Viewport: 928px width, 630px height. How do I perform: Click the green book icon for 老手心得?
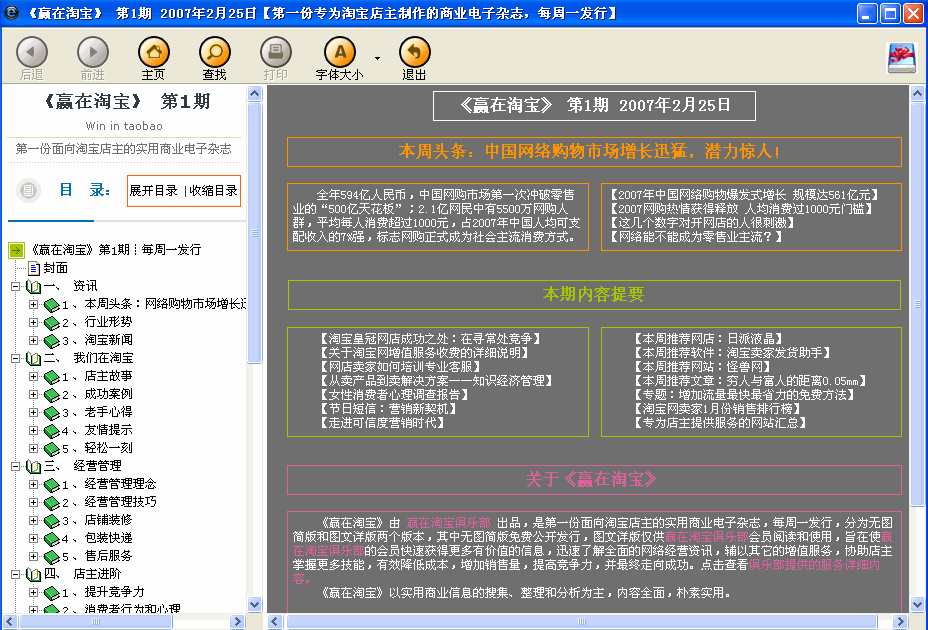[x=52, y=413]
